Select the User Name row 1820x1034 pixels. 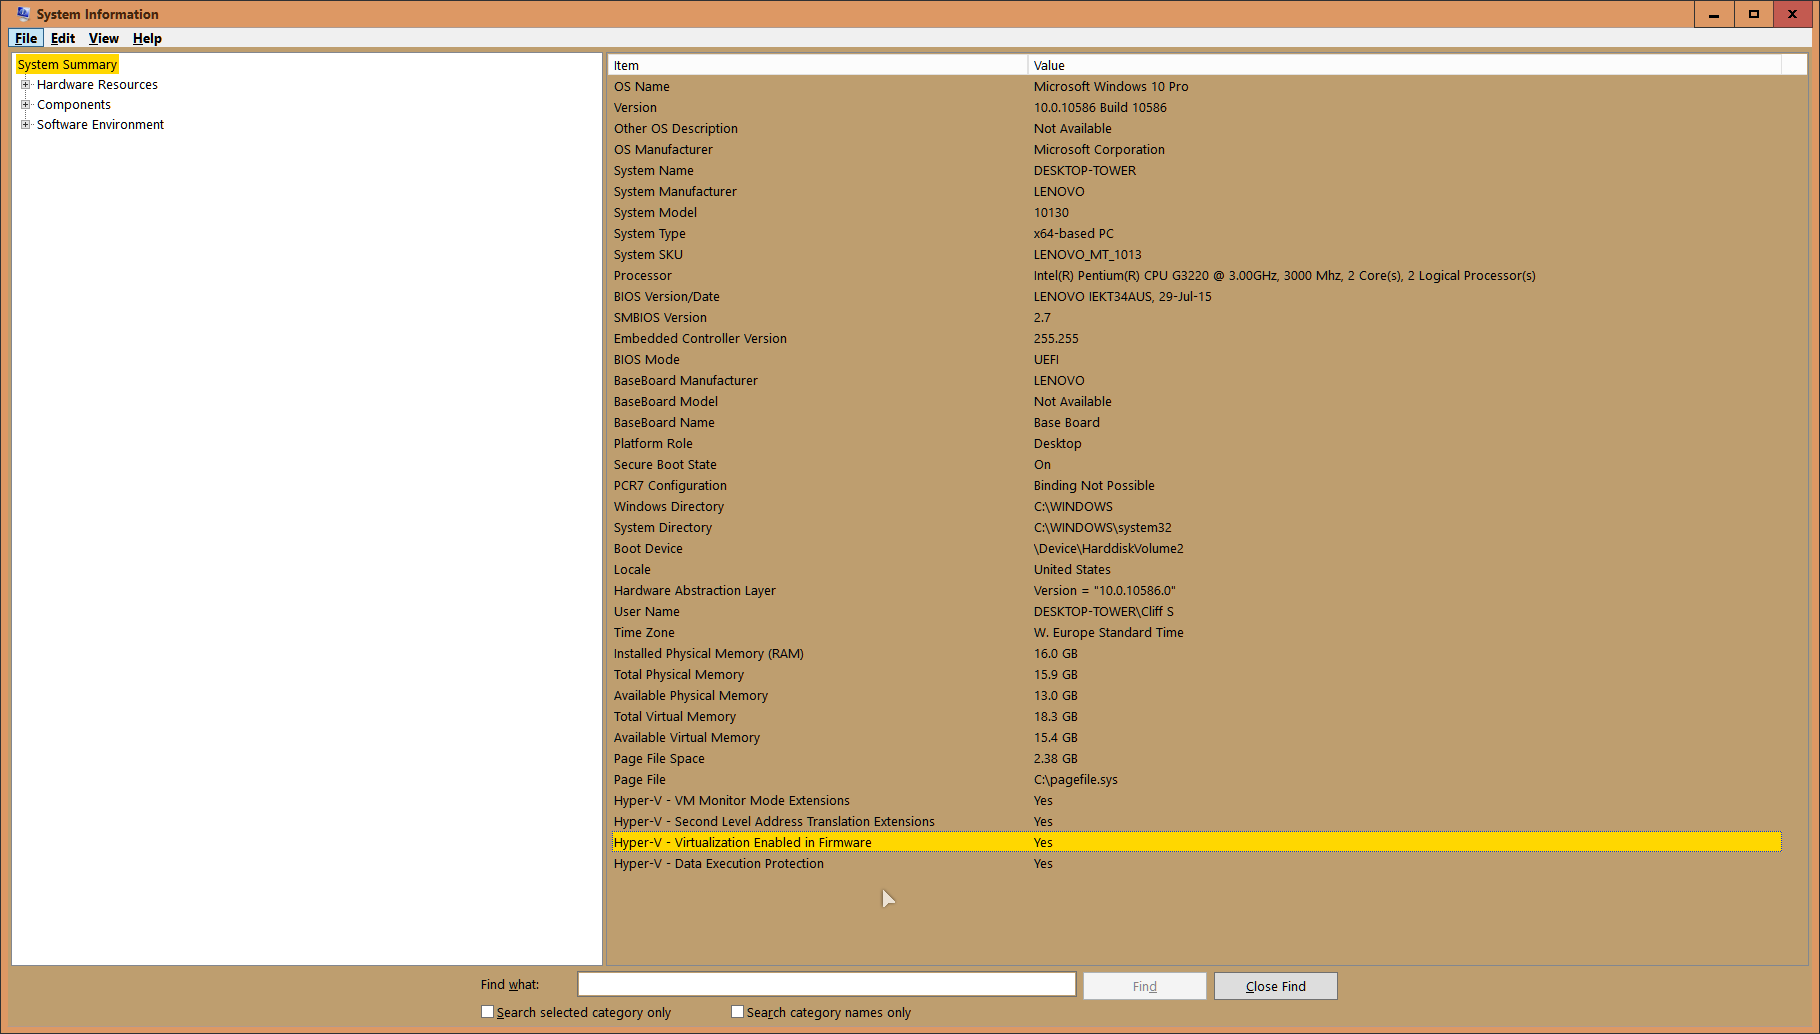coord(1196,611)
